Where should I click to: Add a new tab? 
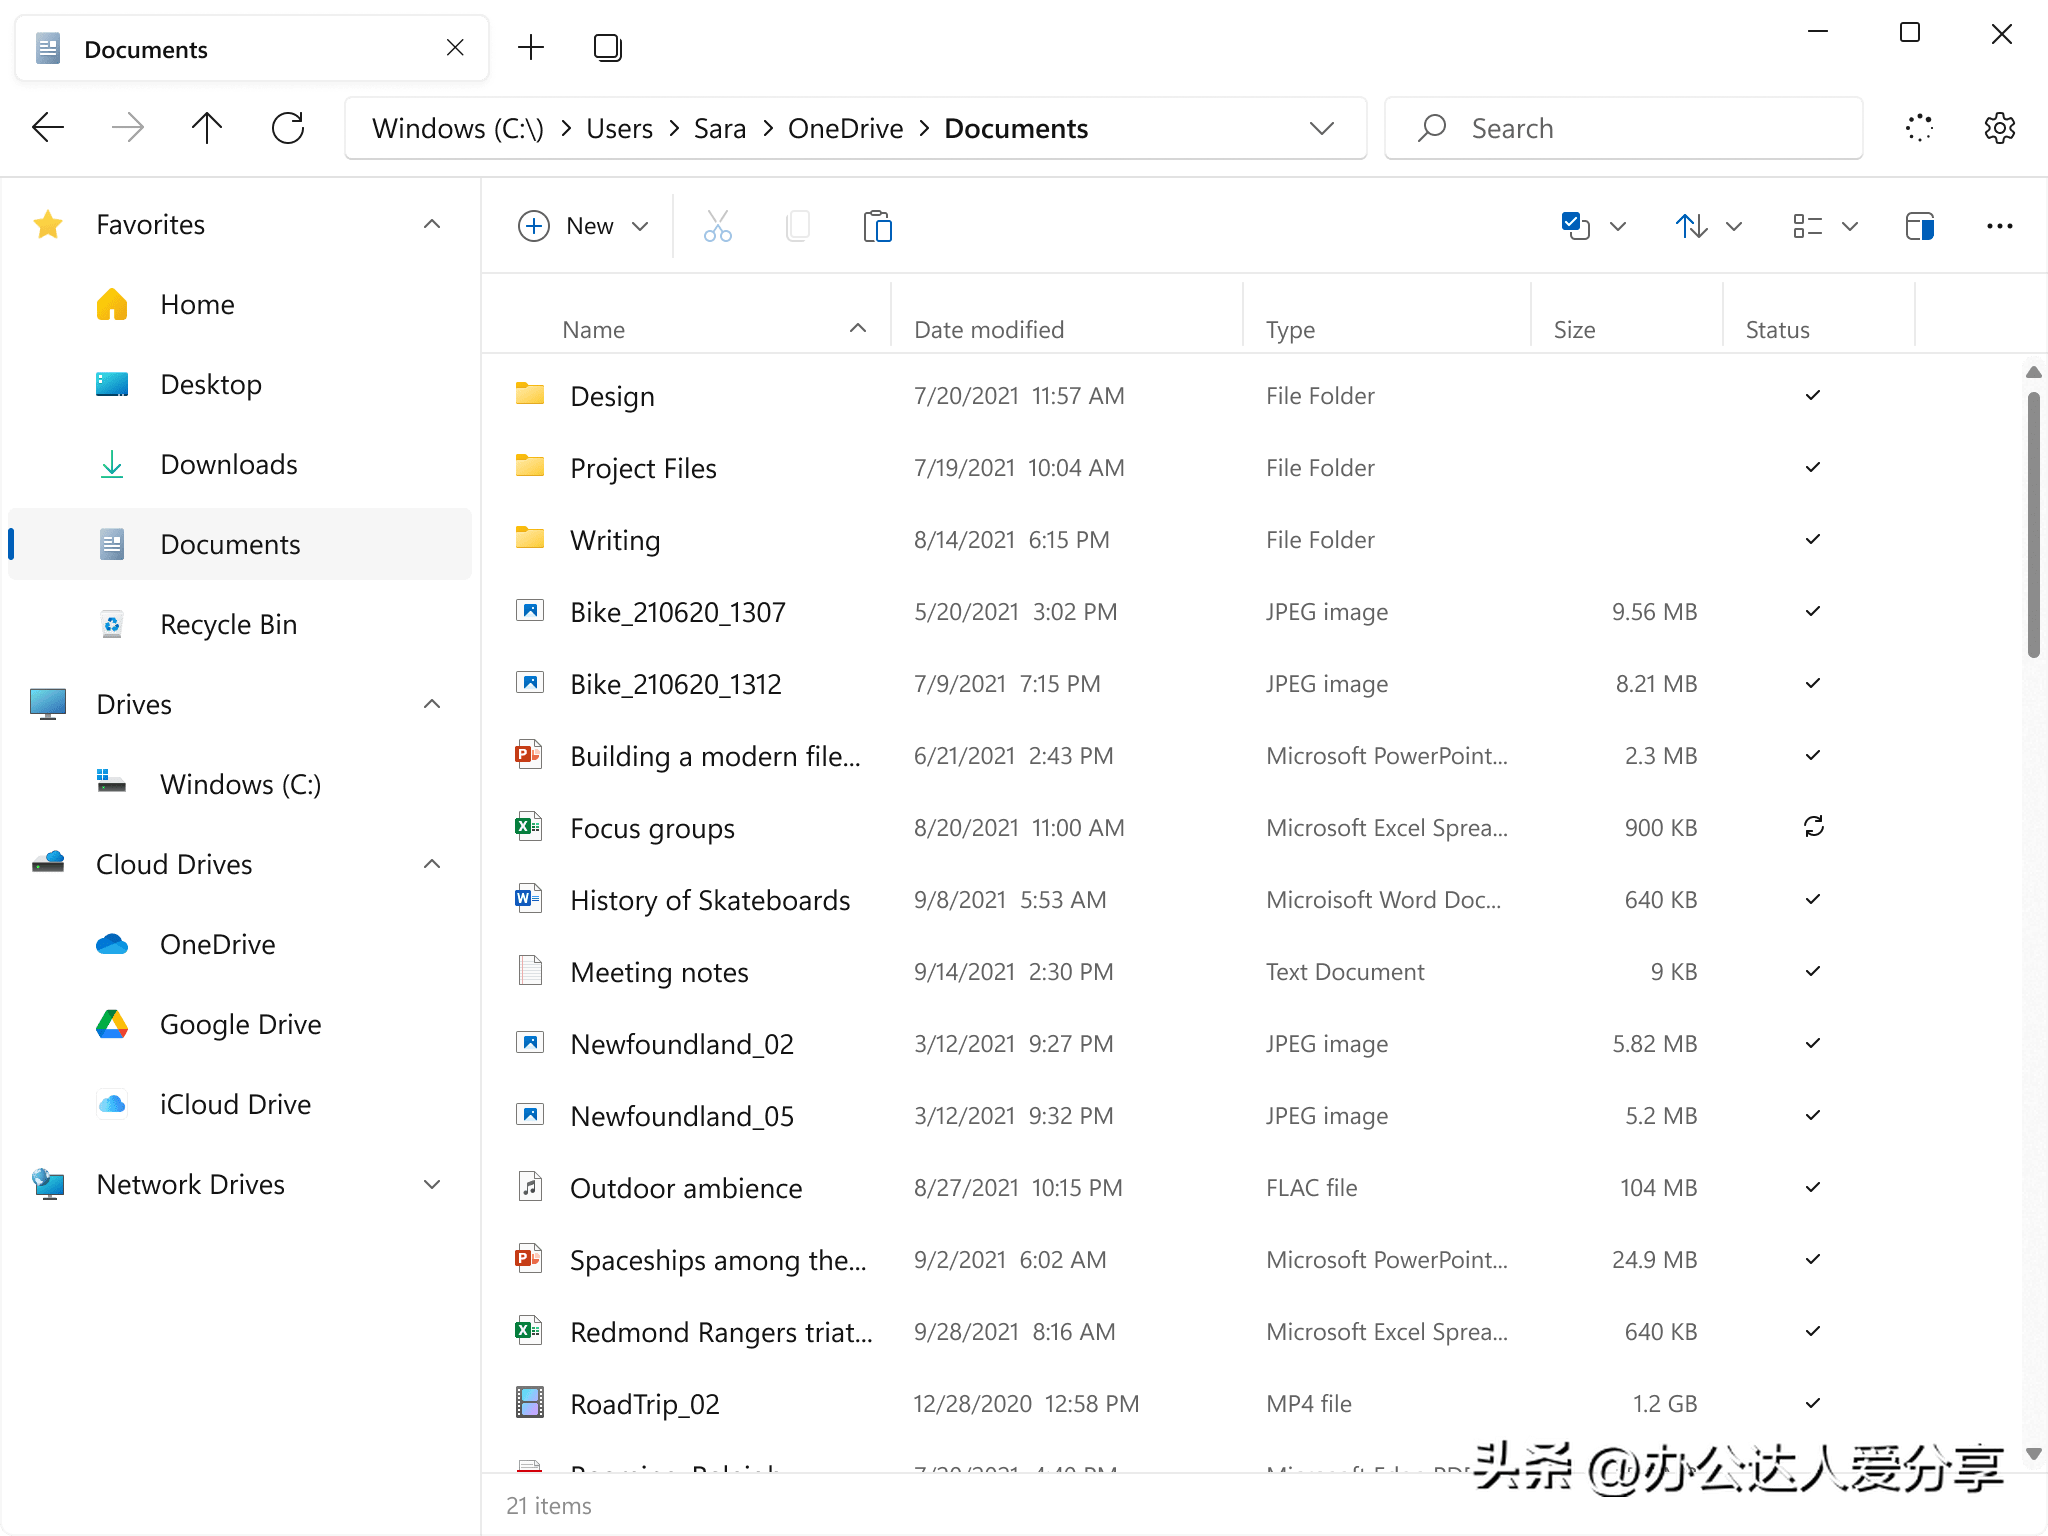(531, 48)
